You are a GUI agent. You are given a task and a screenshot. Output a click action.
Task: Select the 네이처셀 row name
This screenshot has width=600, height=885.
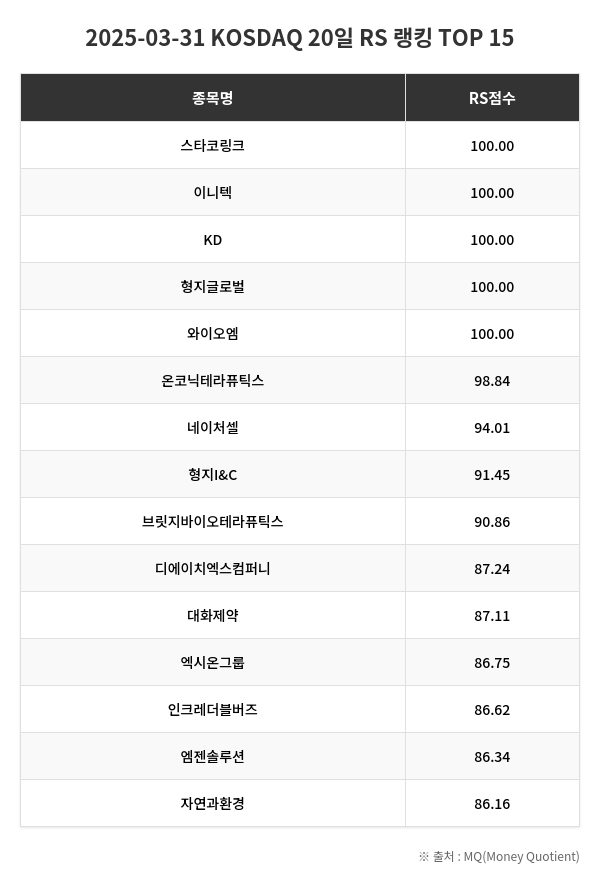212,428
